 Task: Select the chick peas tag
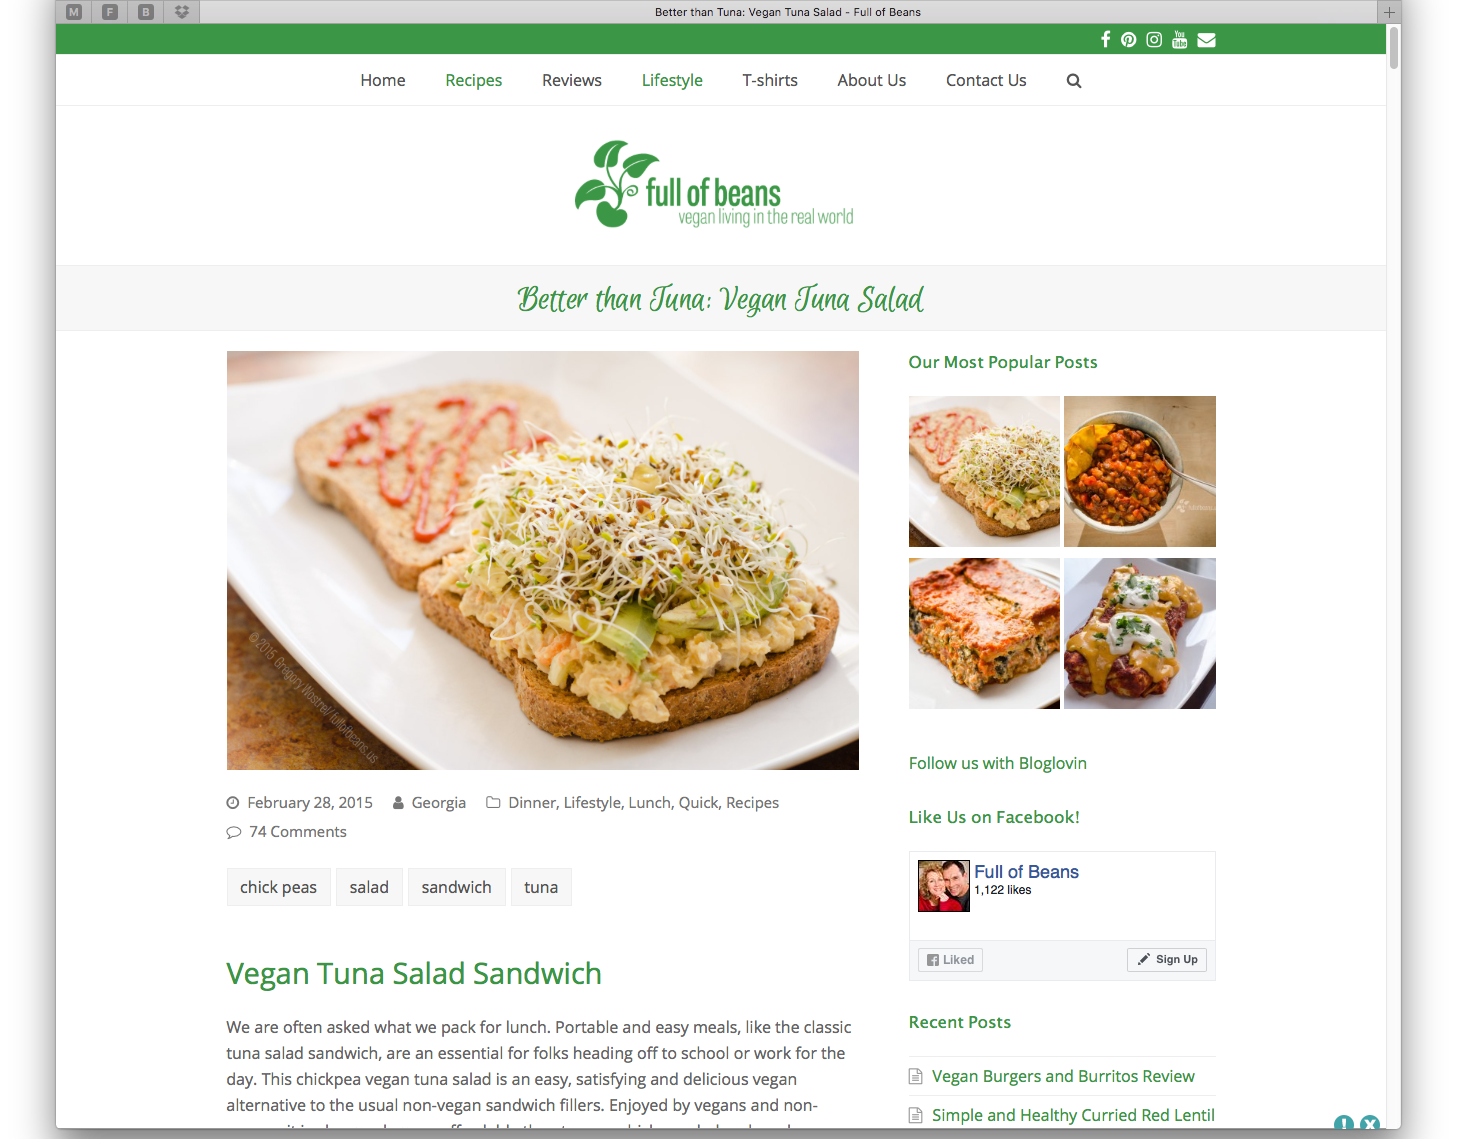click(278, 887)
